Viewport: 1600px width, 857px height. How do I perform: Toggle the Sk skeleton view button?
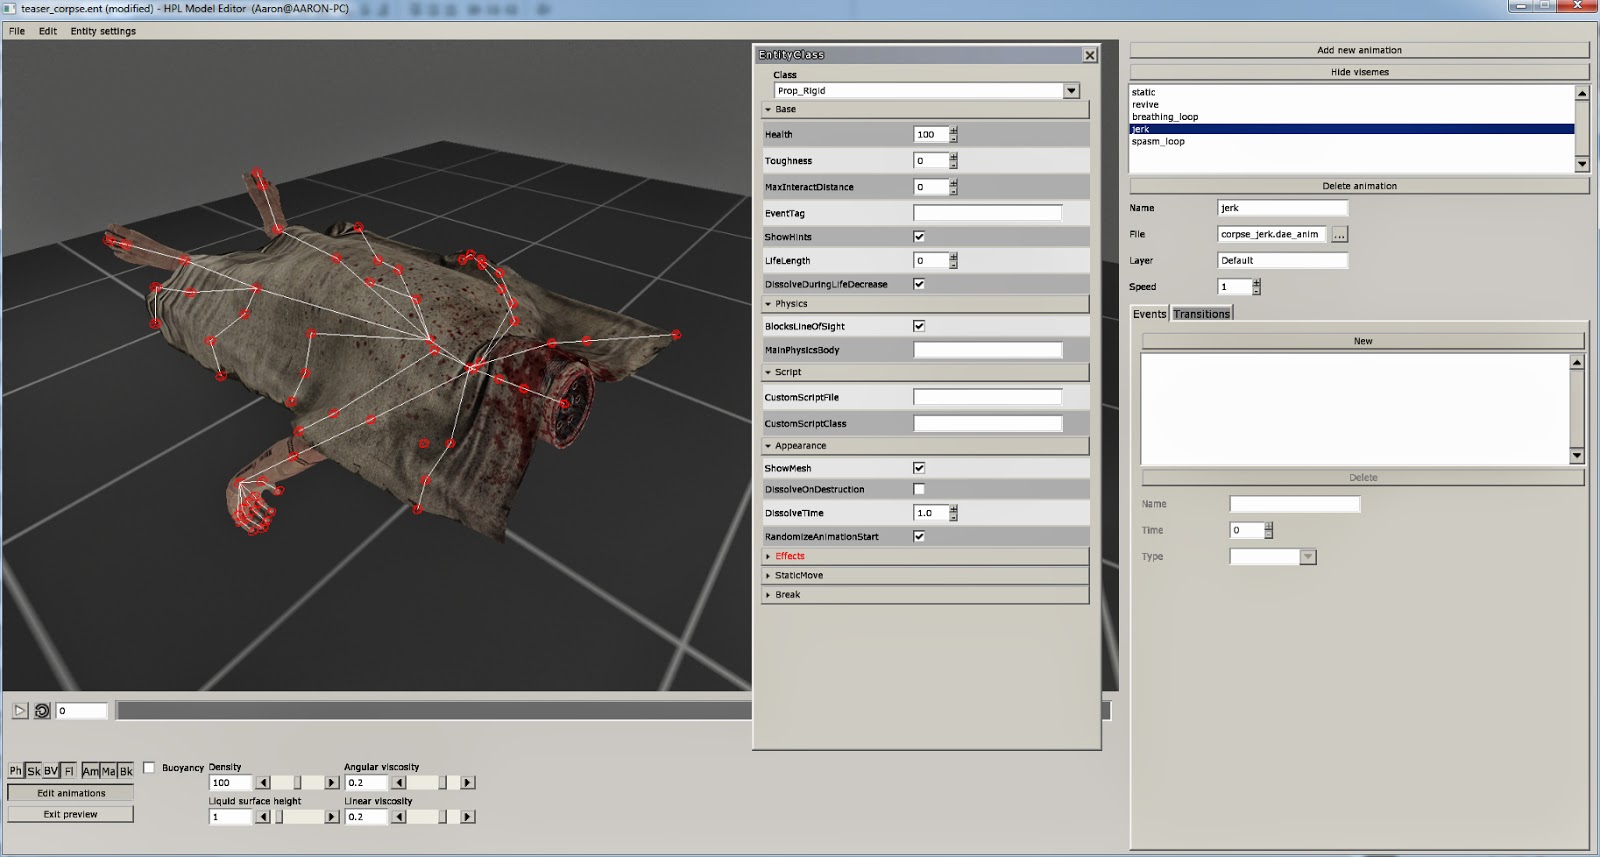click(x=33, y=771)
